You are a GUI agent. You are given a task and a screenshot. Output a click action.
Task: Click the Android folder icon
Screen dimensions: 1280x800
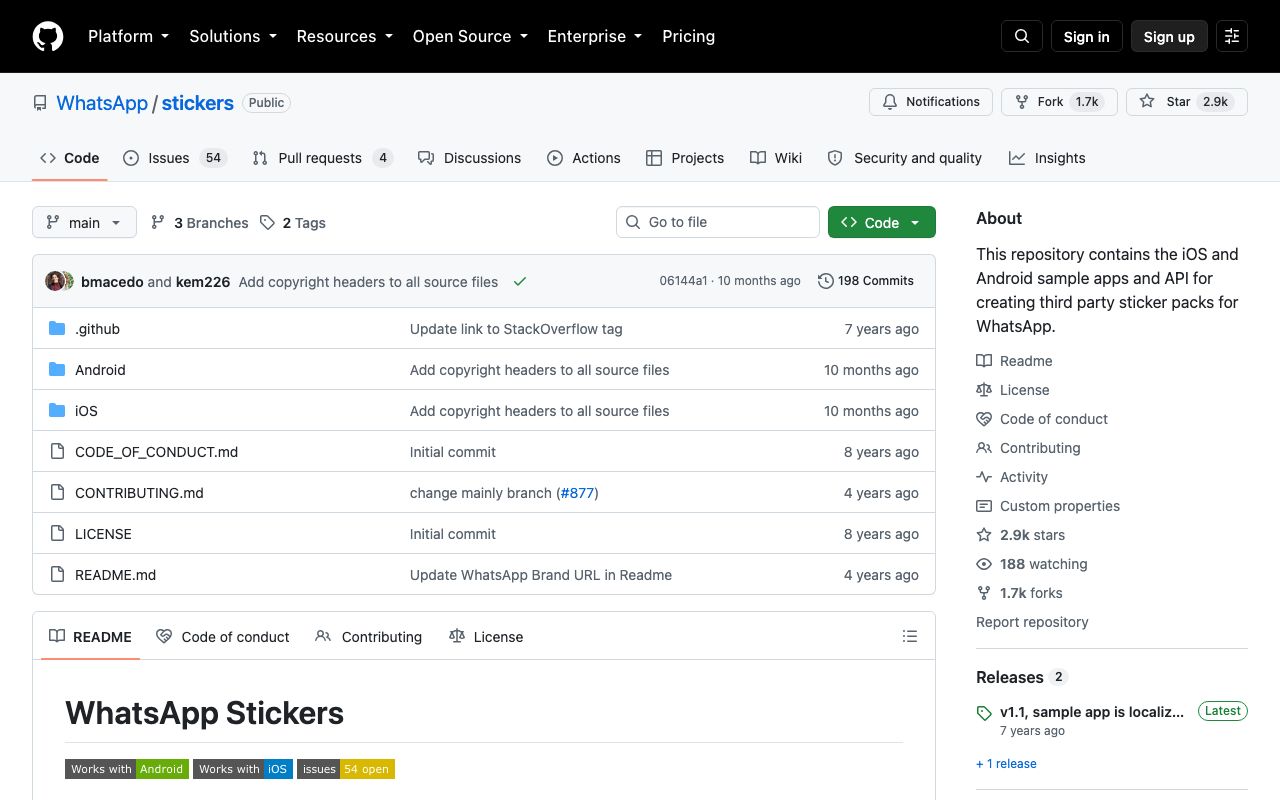tap(57, 370)
